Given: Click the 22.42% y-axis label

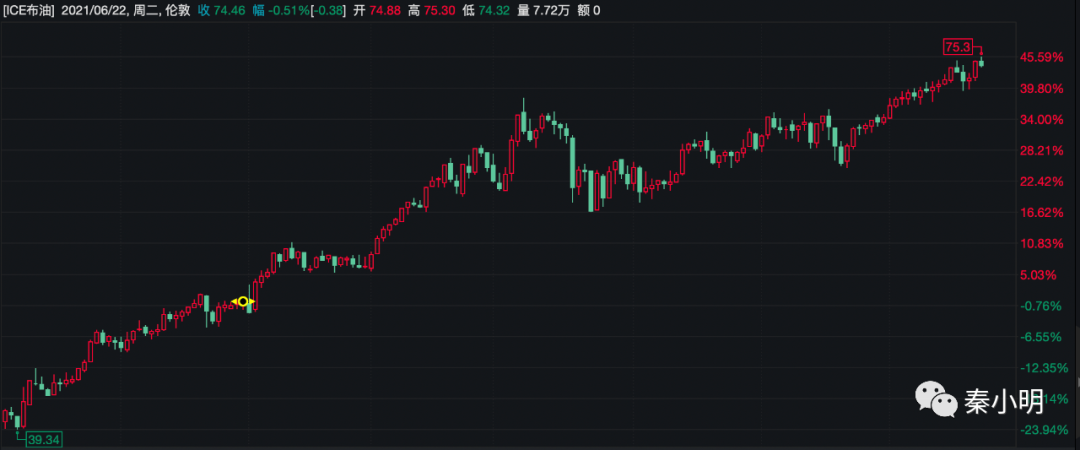Looking at the screenshot, I should pos(1042,182).
